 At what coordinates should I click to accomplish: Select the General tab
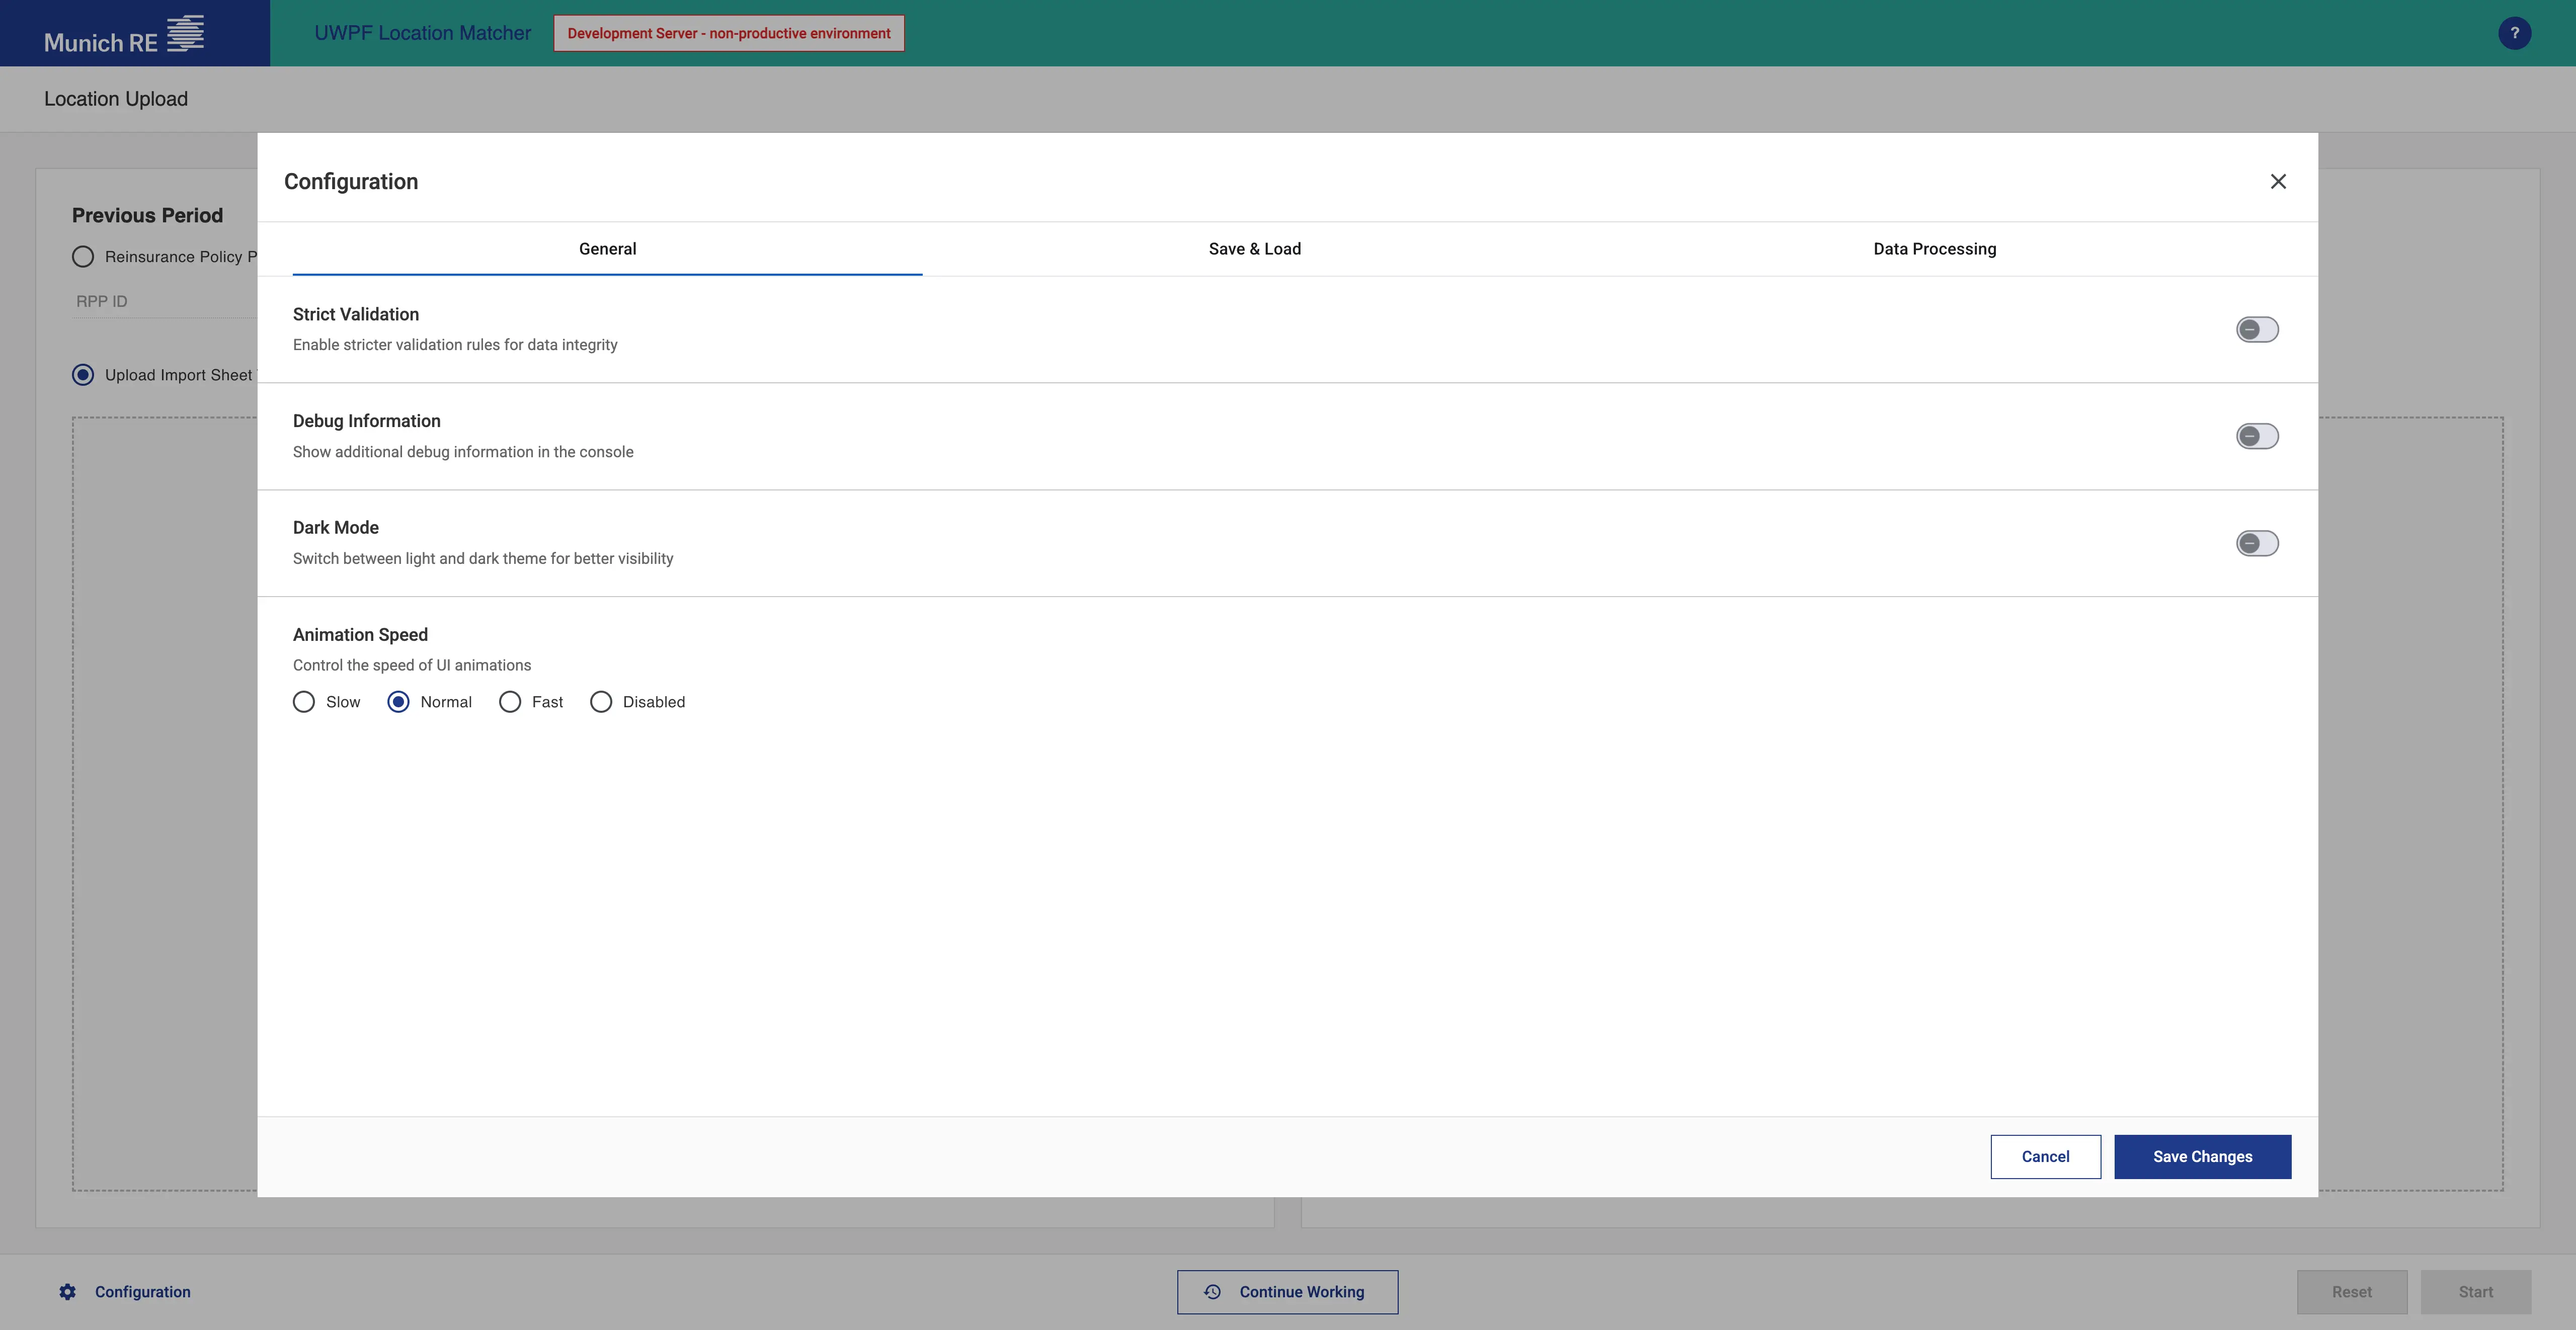click(607, 249)
